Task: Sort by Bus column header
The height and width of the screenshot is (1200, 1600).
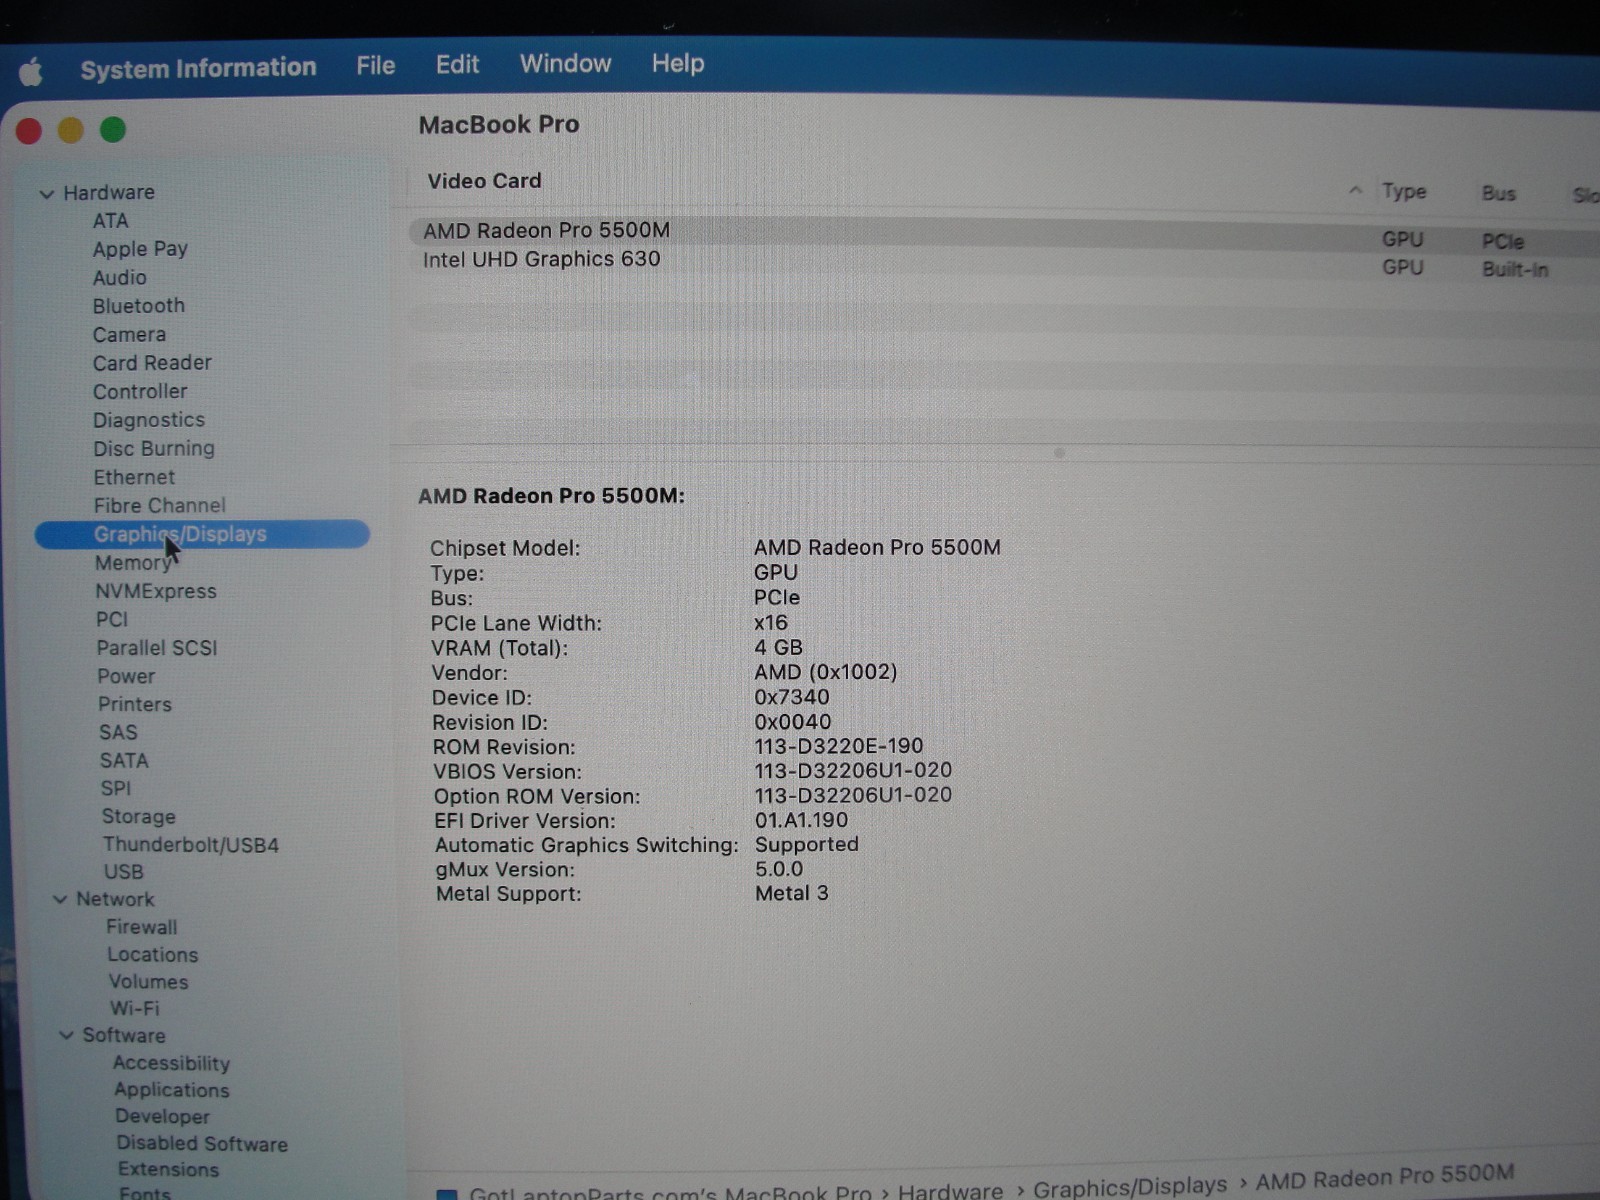Action: (1498, 194)
